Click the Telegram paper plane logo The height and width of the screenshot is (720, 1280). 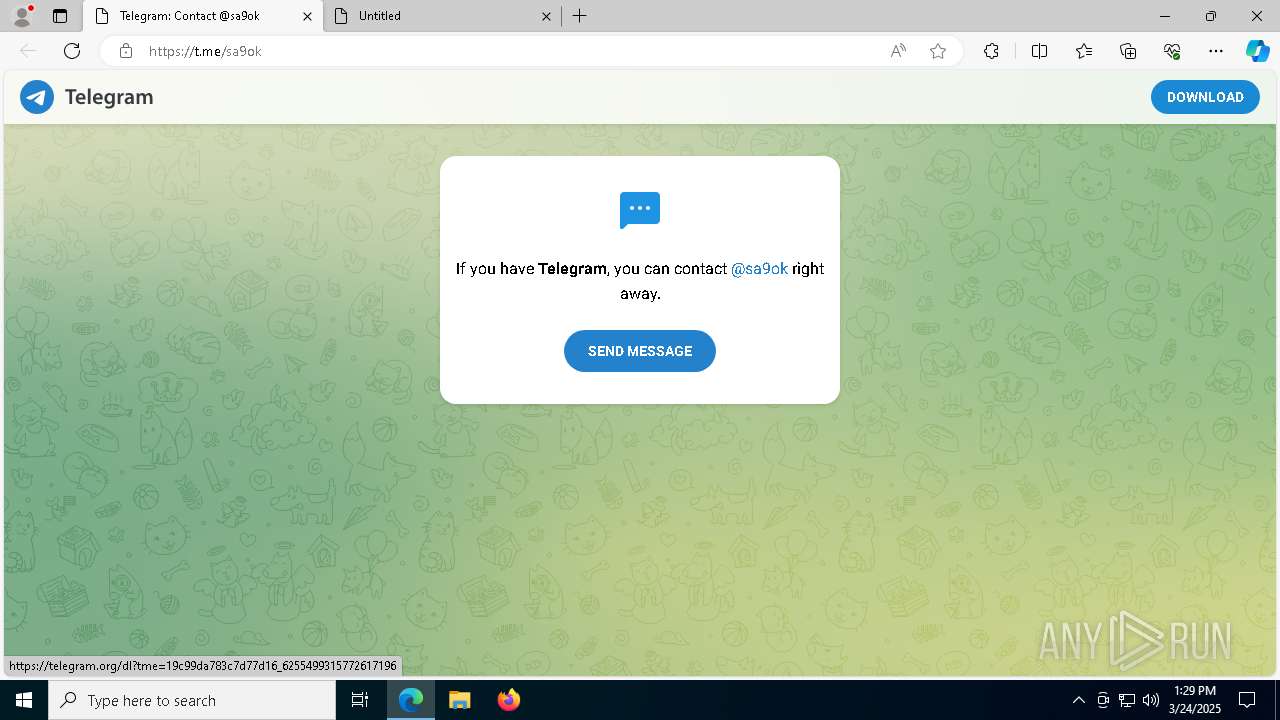37,97
